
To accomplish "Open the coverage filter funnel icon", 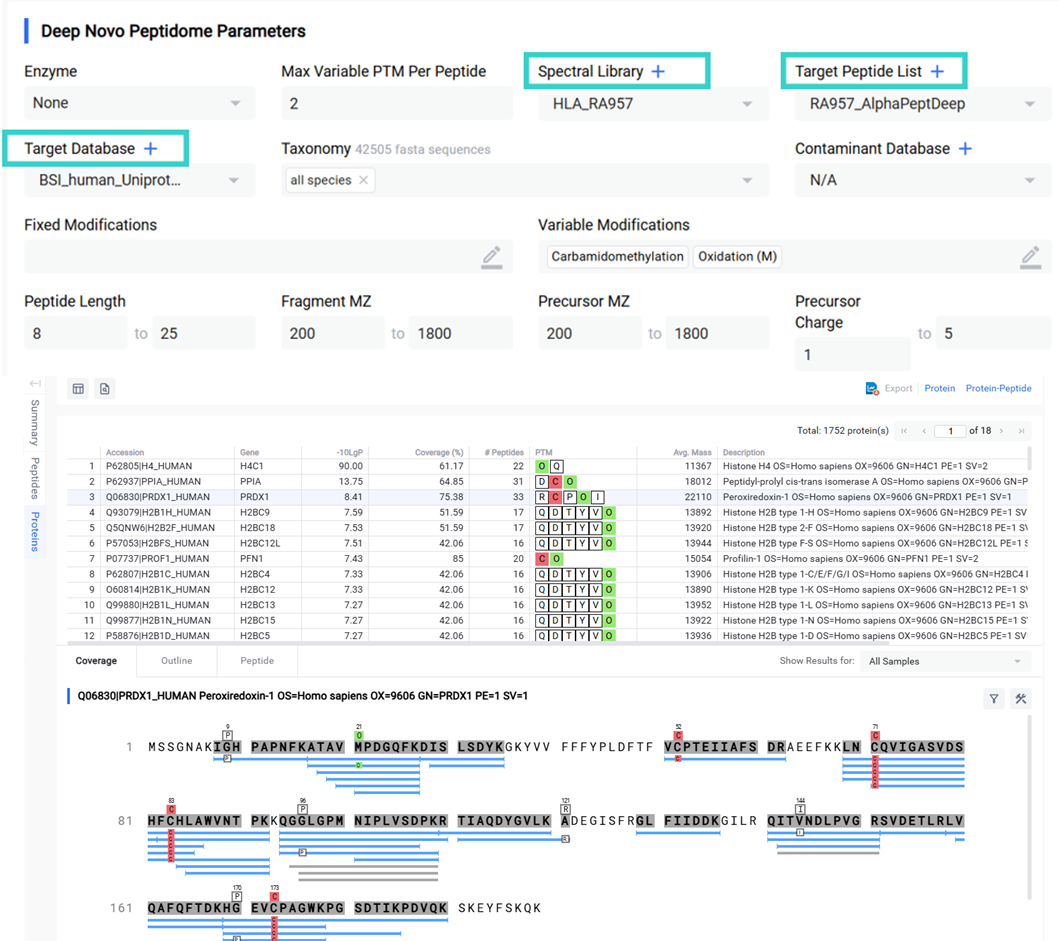I will coord(993,699).
